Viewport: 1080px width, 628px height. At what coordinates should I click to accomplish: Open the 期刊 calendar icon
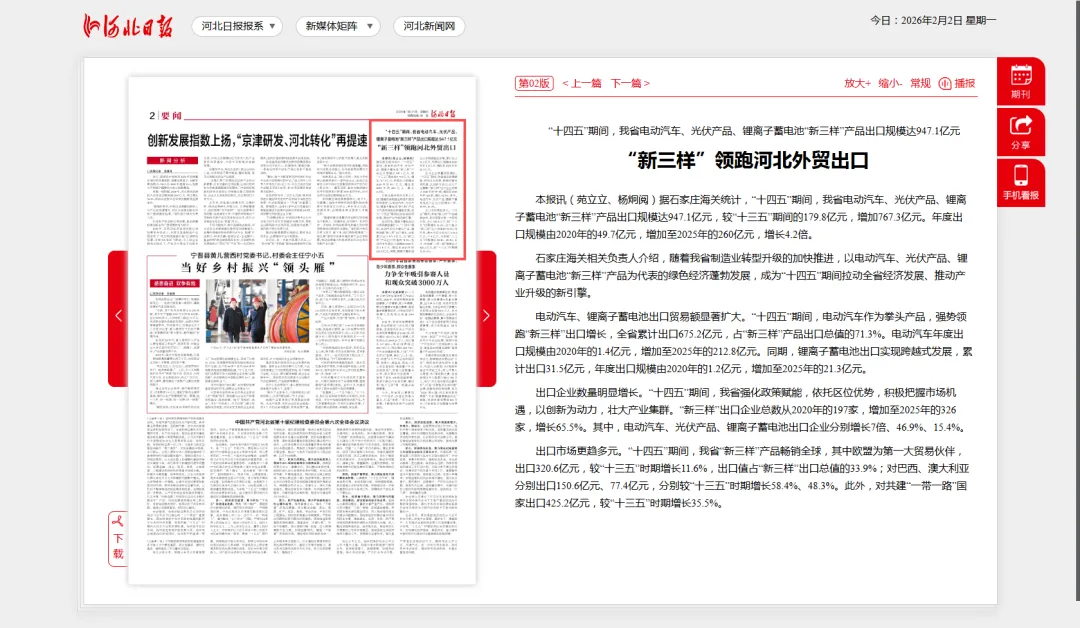[1021, 81]
